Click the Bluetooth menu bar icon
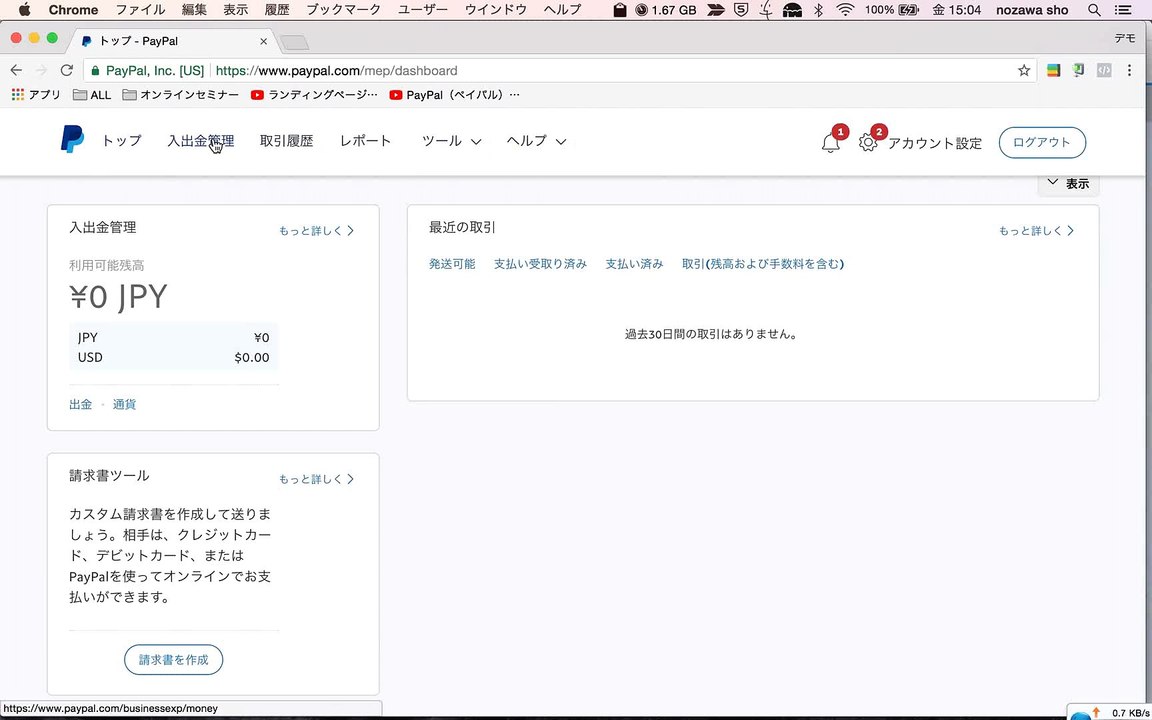 click(818, 10)
